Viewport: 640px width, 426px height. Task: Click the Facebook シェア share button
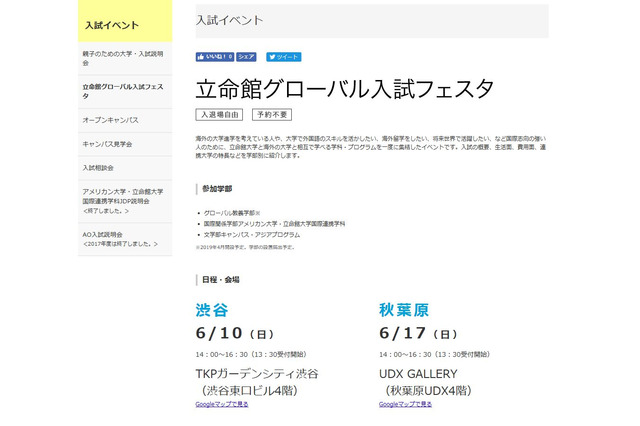(246, 57)
